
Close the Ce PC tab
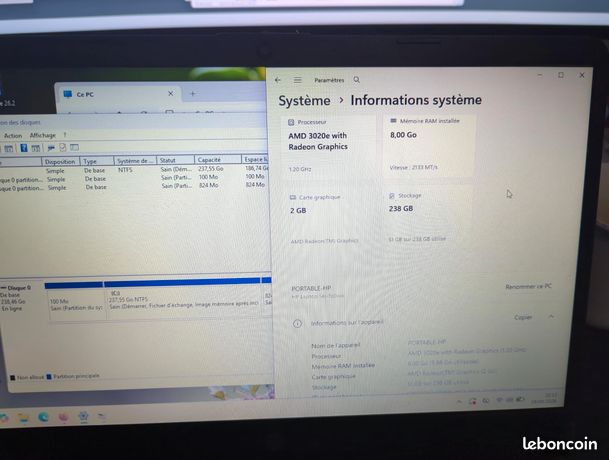[171, 94]
